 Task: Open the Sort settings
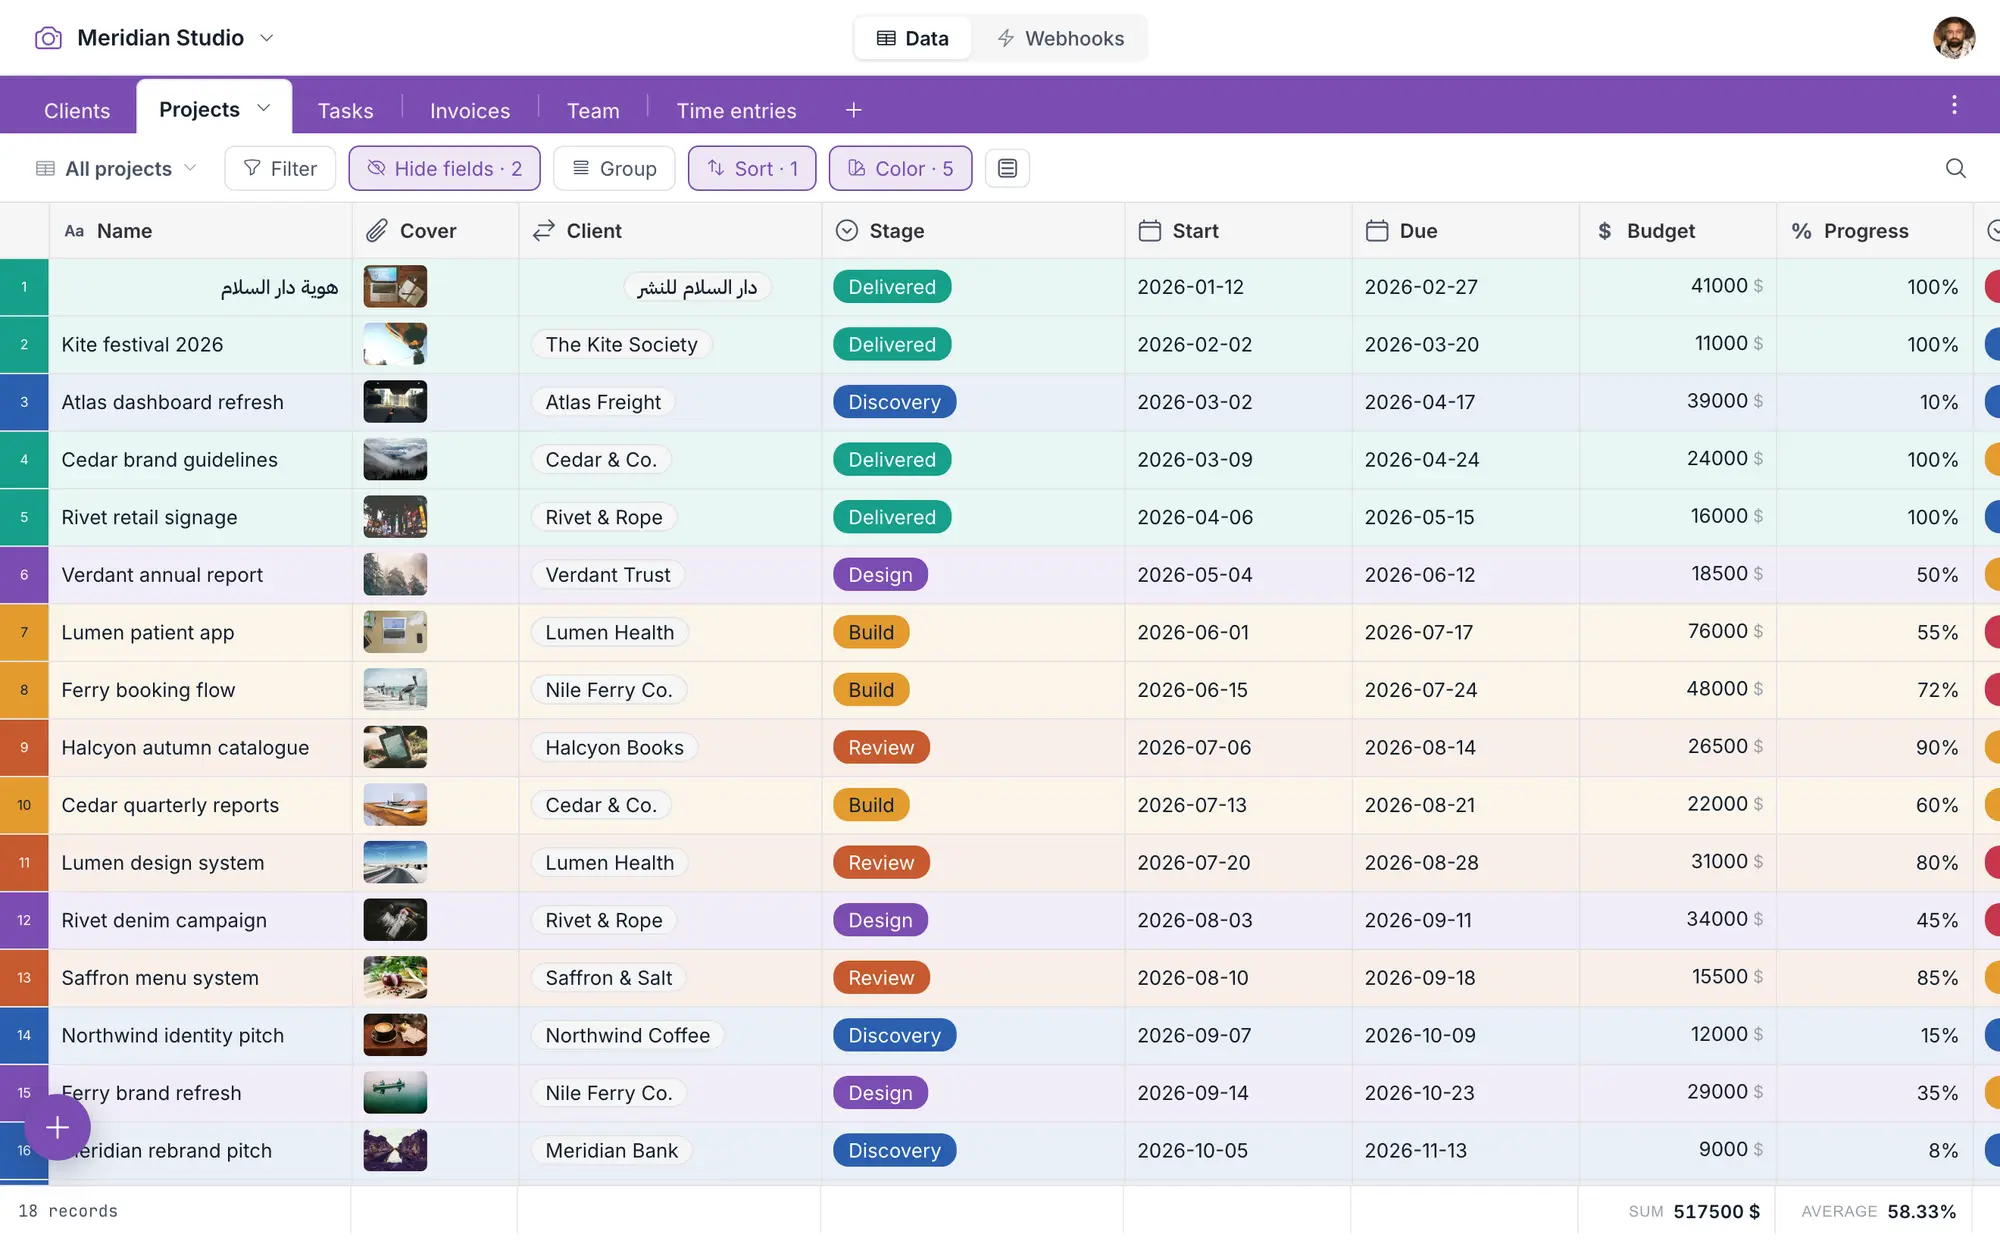(752, 168)
